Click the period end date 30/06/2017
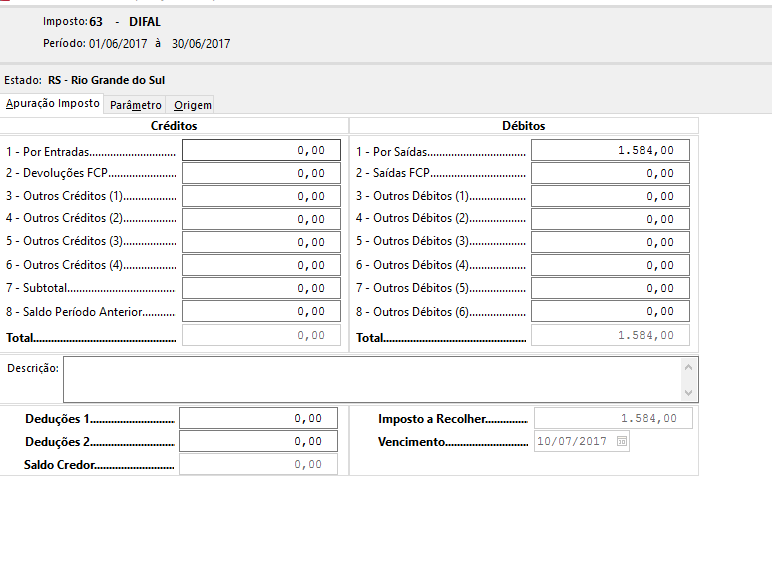 coord(201,44)
